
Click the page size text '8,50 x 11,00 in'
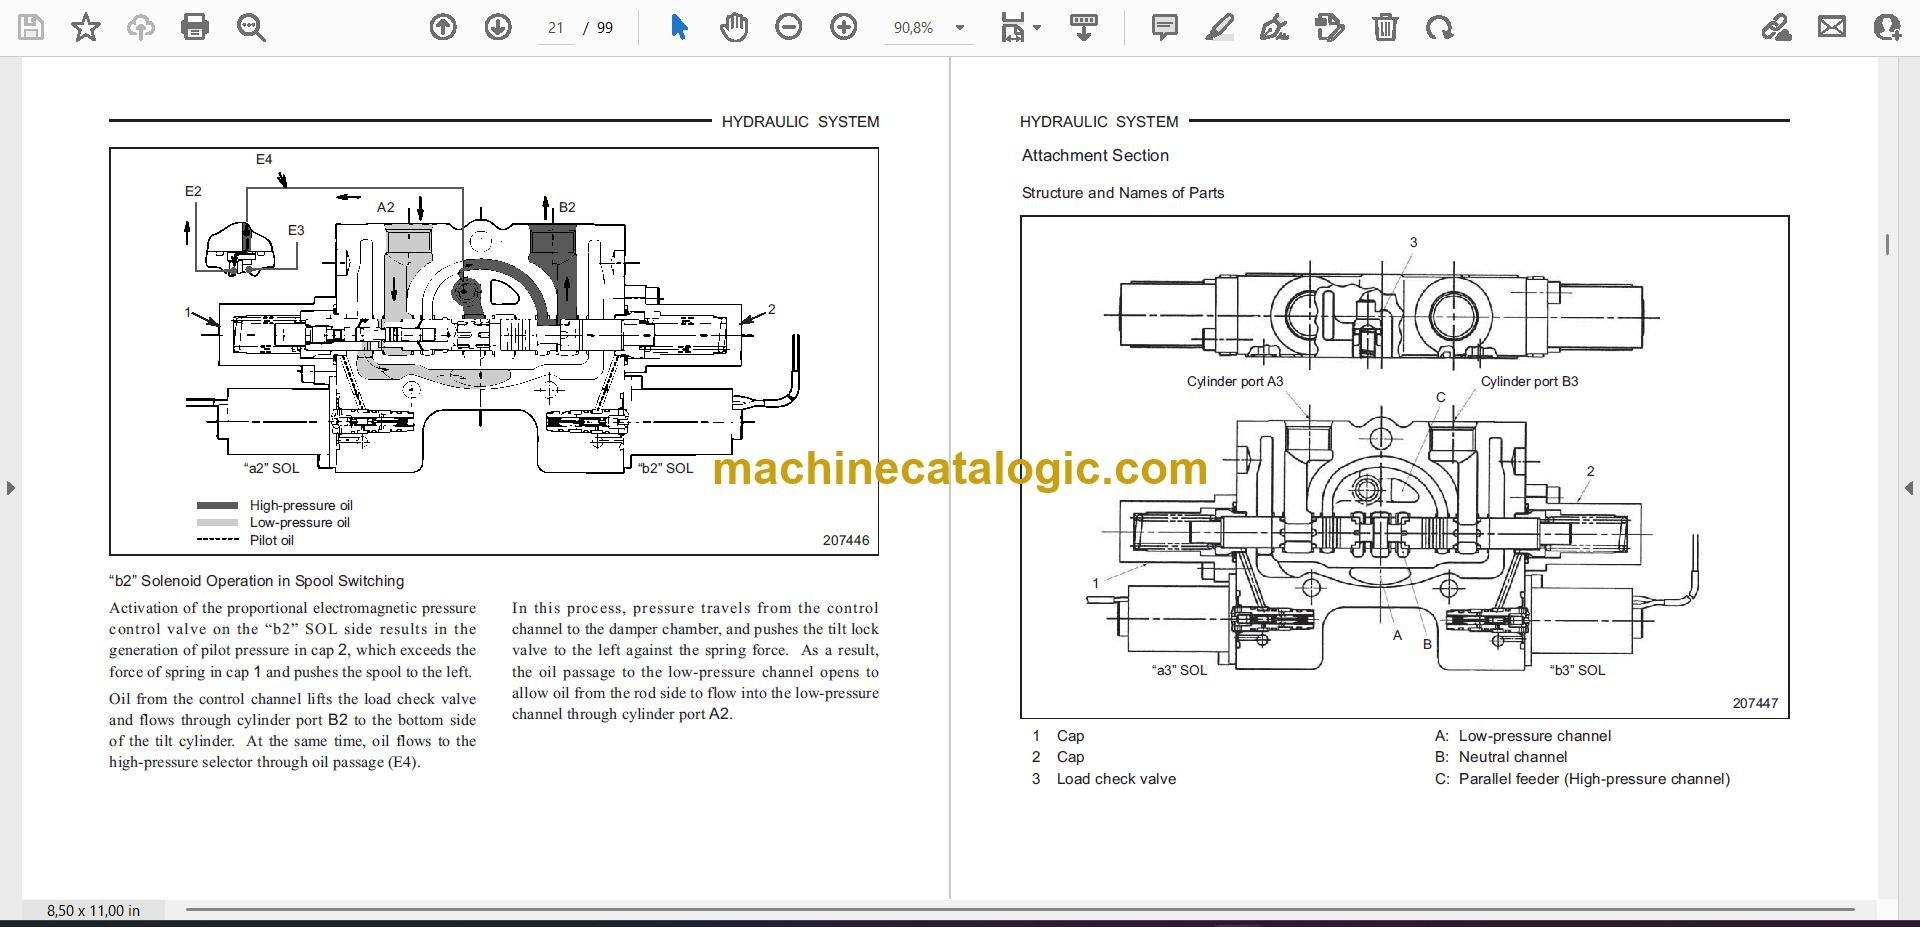tap(93, 910)
